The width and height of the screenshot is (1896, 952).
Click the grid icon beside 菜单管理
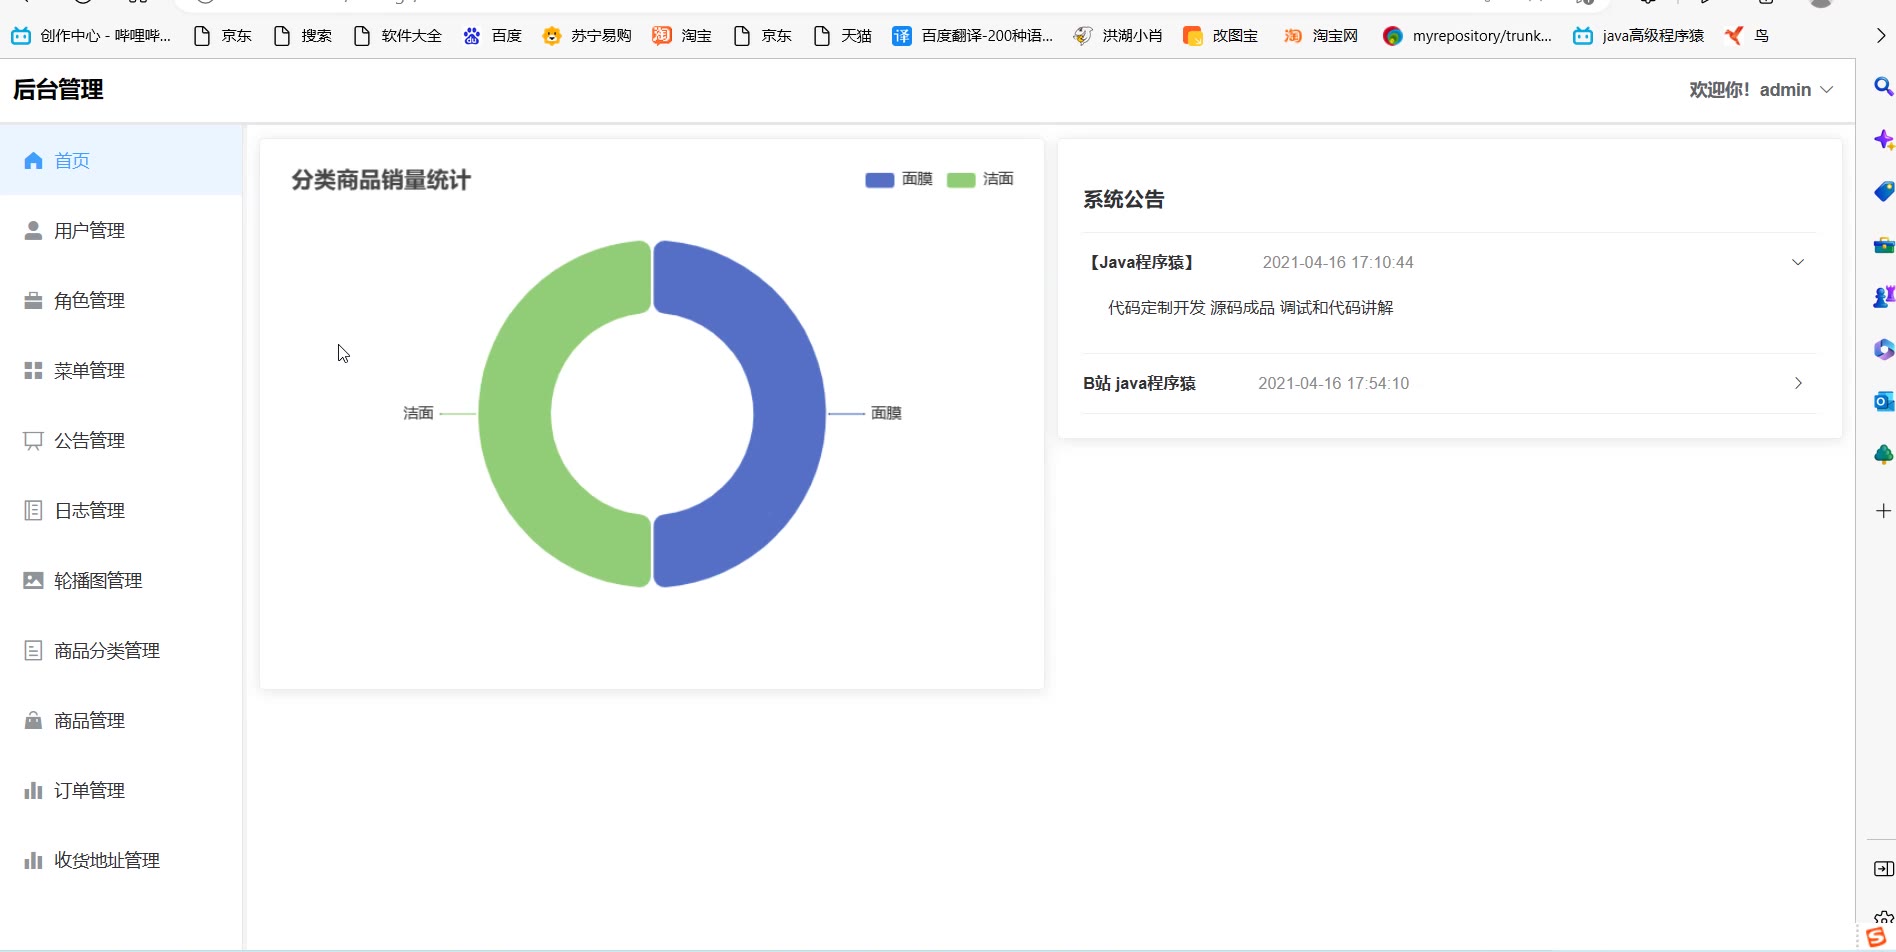[x=33, y=370]
